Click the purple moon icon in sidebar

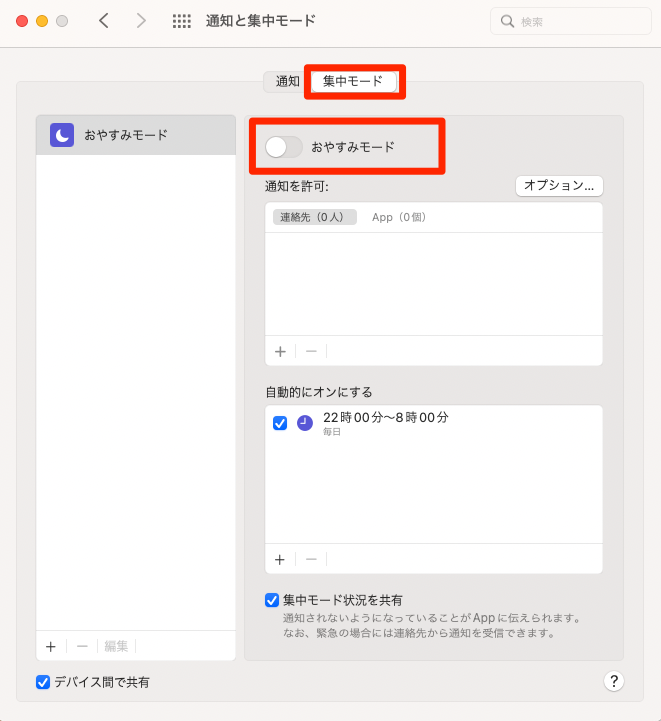[x=62, y=135]
